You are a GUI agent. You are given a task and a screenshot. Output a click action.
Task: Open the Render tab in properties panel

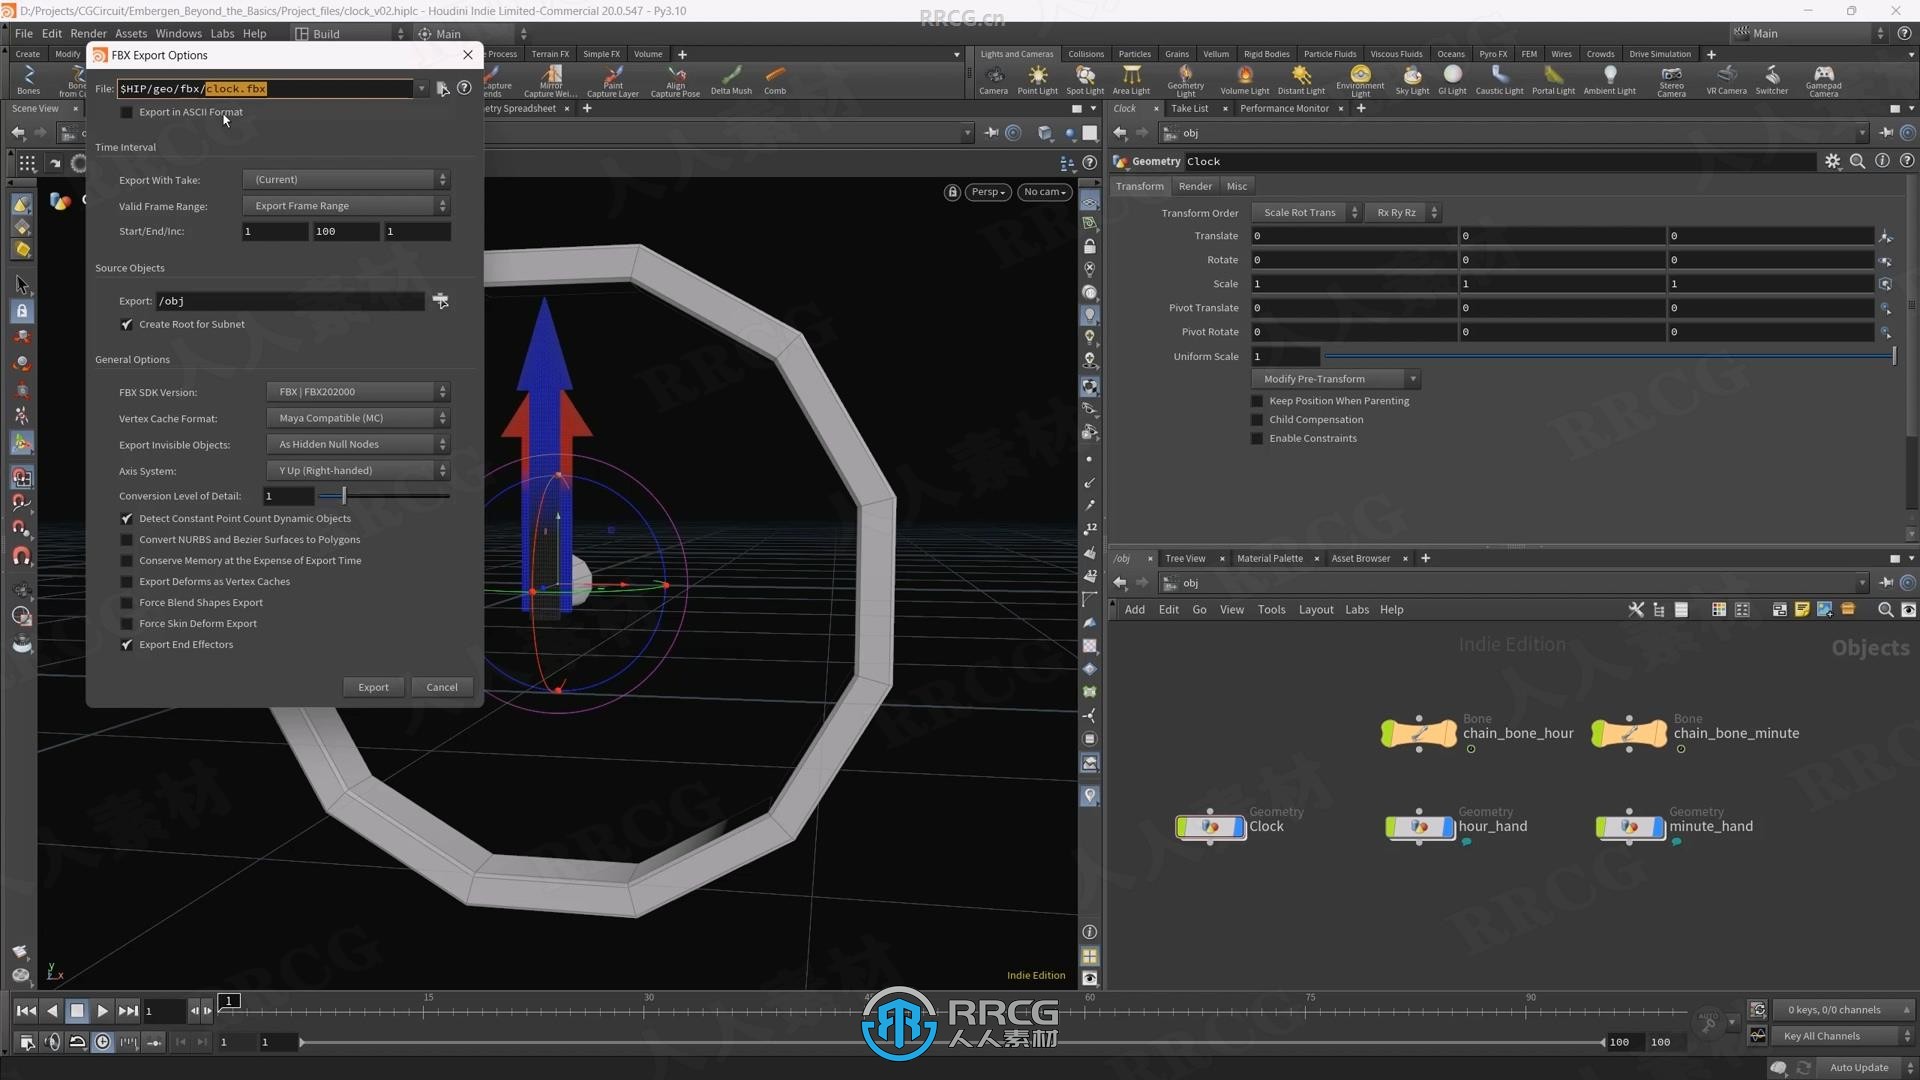1193,185
